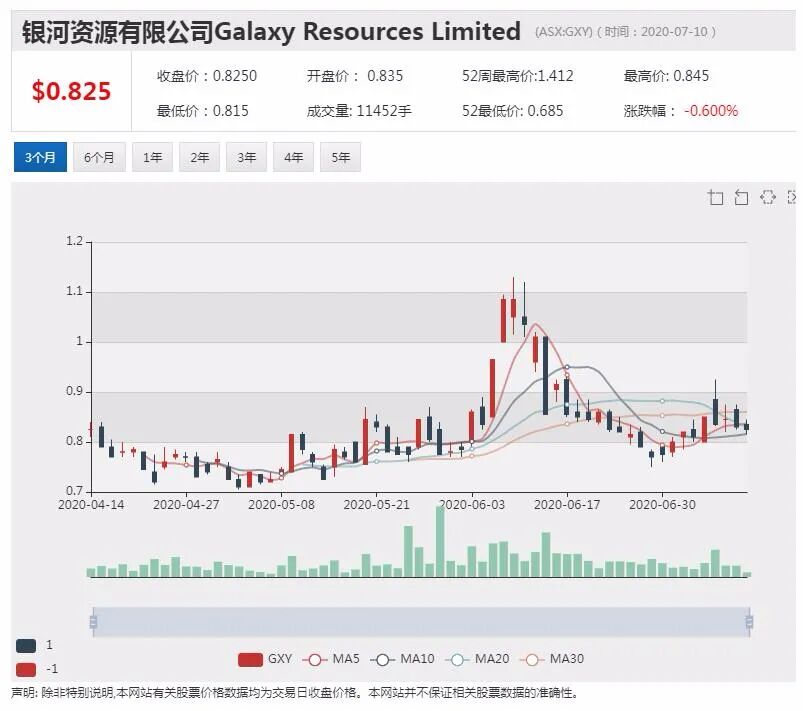Click the tall red candlestick above 1.1
803x711 pixels.
pyautogui.click(x=513, y=306)
